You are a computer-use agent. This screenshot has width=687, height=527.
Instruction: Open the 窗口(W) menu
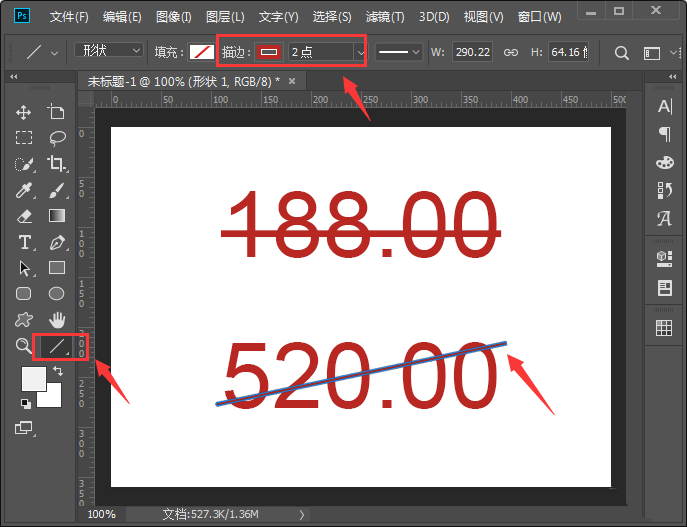[540, 17]
